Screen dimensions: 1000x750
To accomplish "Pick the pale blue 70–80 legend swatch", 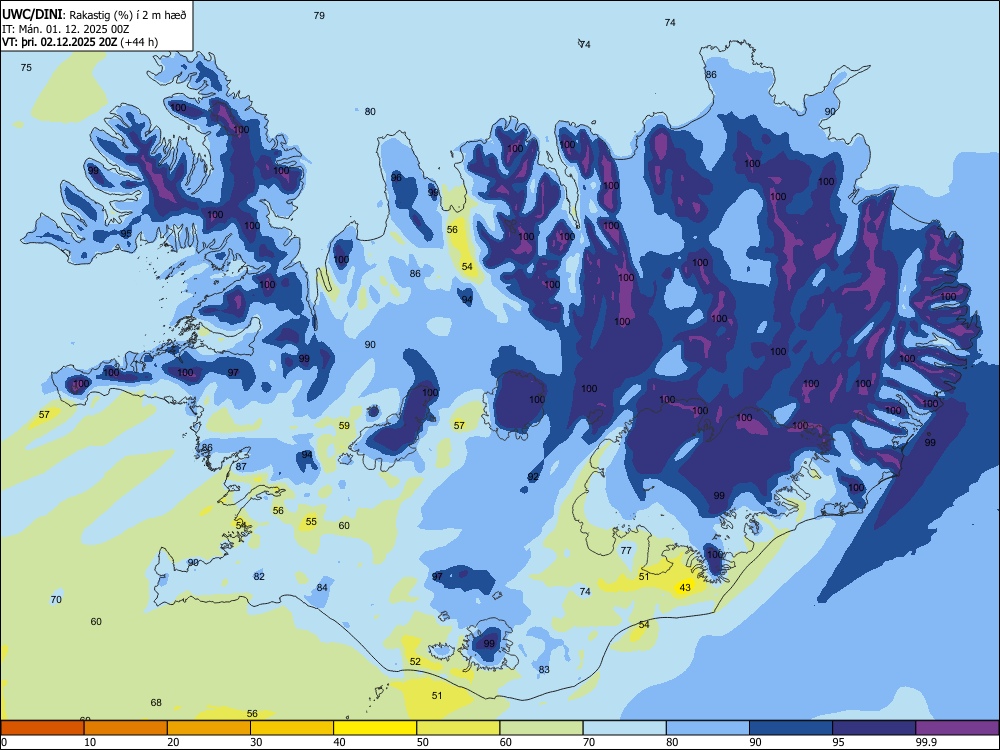I will coord(624,728).
